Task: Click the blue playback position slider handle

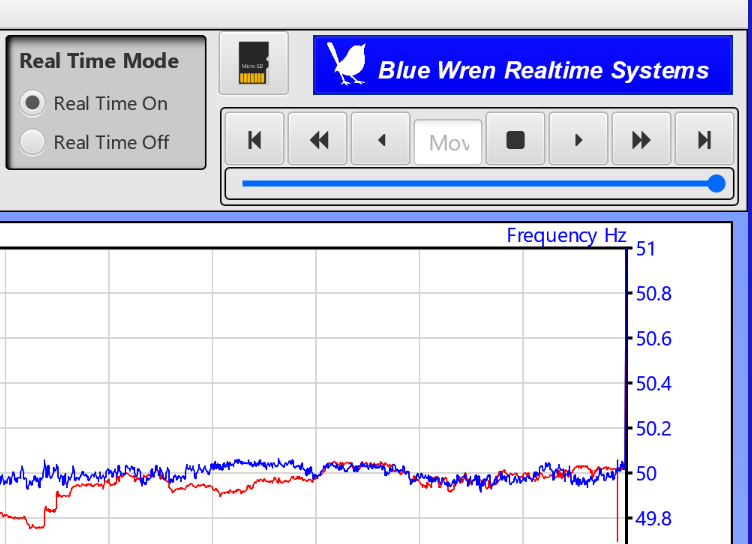Action: (x=717, y=183)
